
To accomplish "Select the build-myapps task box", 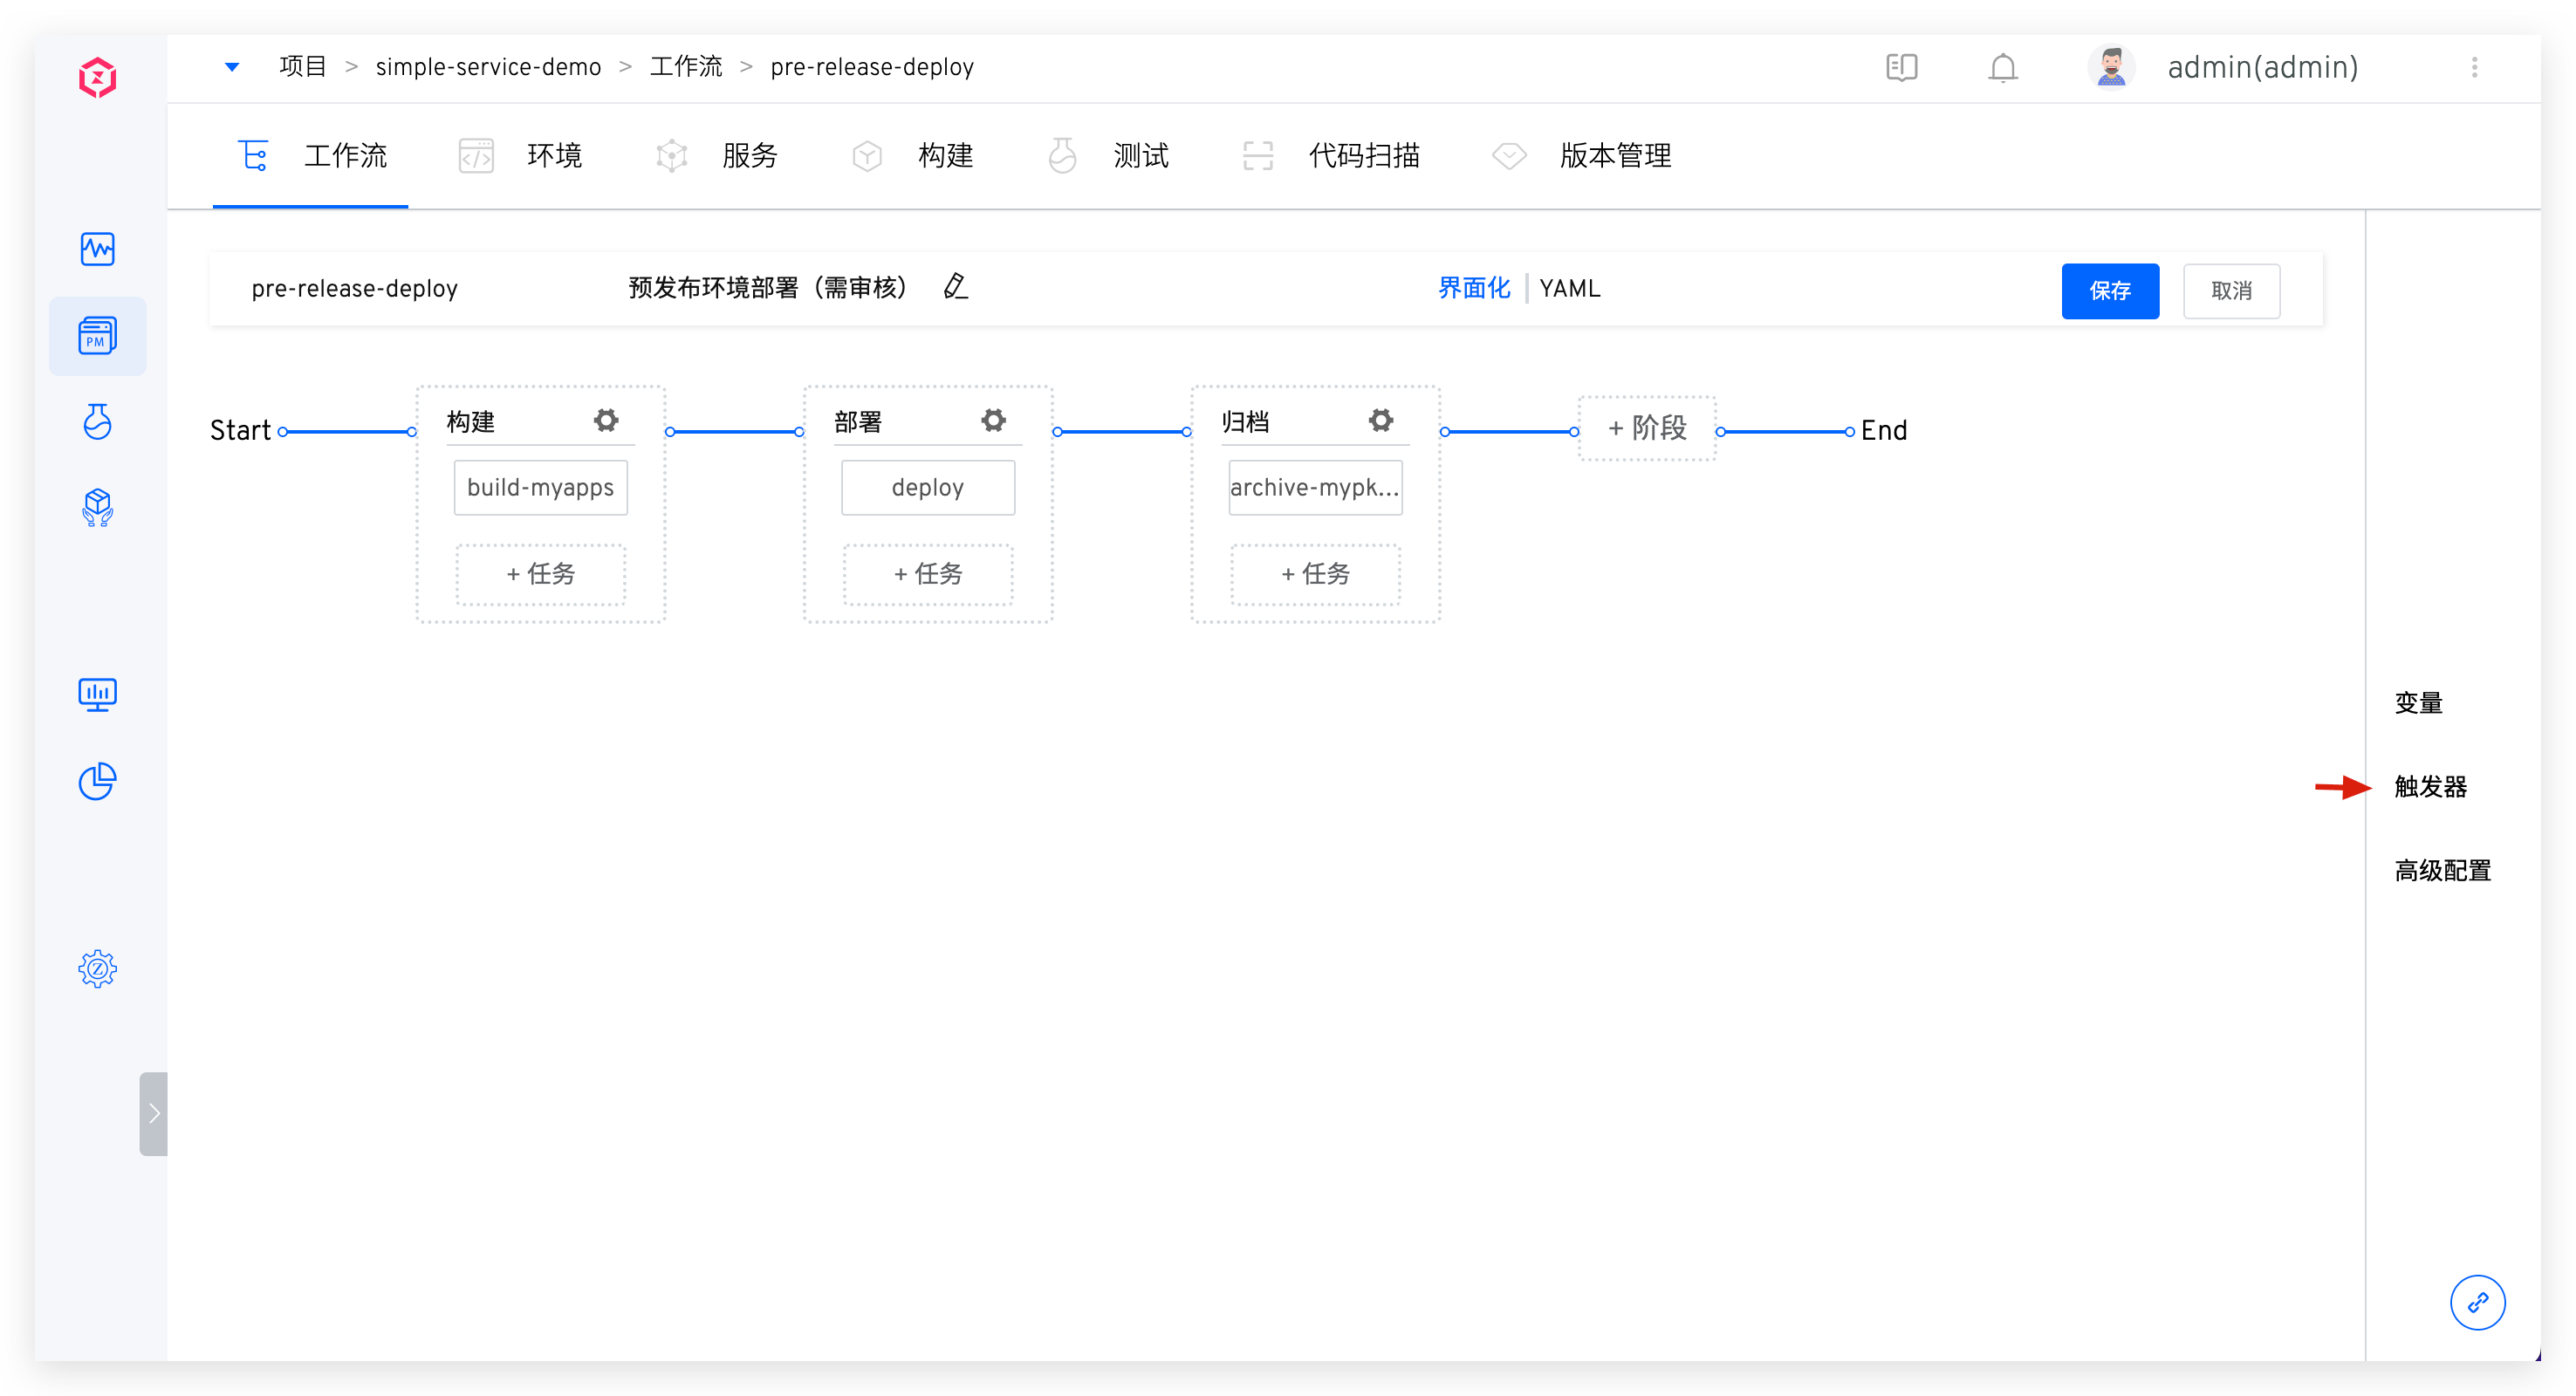I will pos(540,488).
